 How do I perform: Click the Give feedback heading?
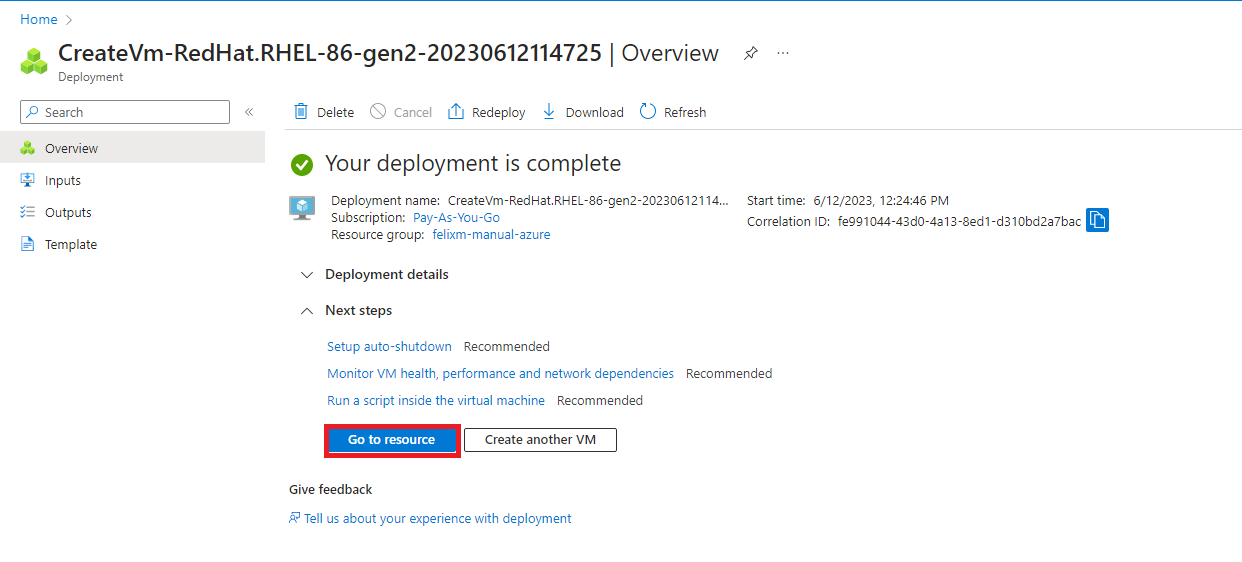click(330, 489)
